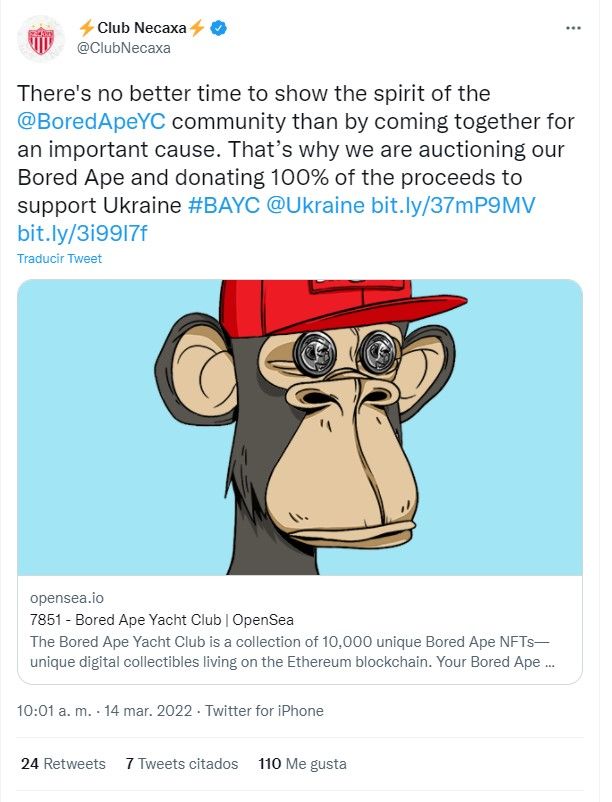The width and height of the screenshot is (612, 802).
Task: Follow the bit.ly/37mP9MV link
Action: (452, 206)
